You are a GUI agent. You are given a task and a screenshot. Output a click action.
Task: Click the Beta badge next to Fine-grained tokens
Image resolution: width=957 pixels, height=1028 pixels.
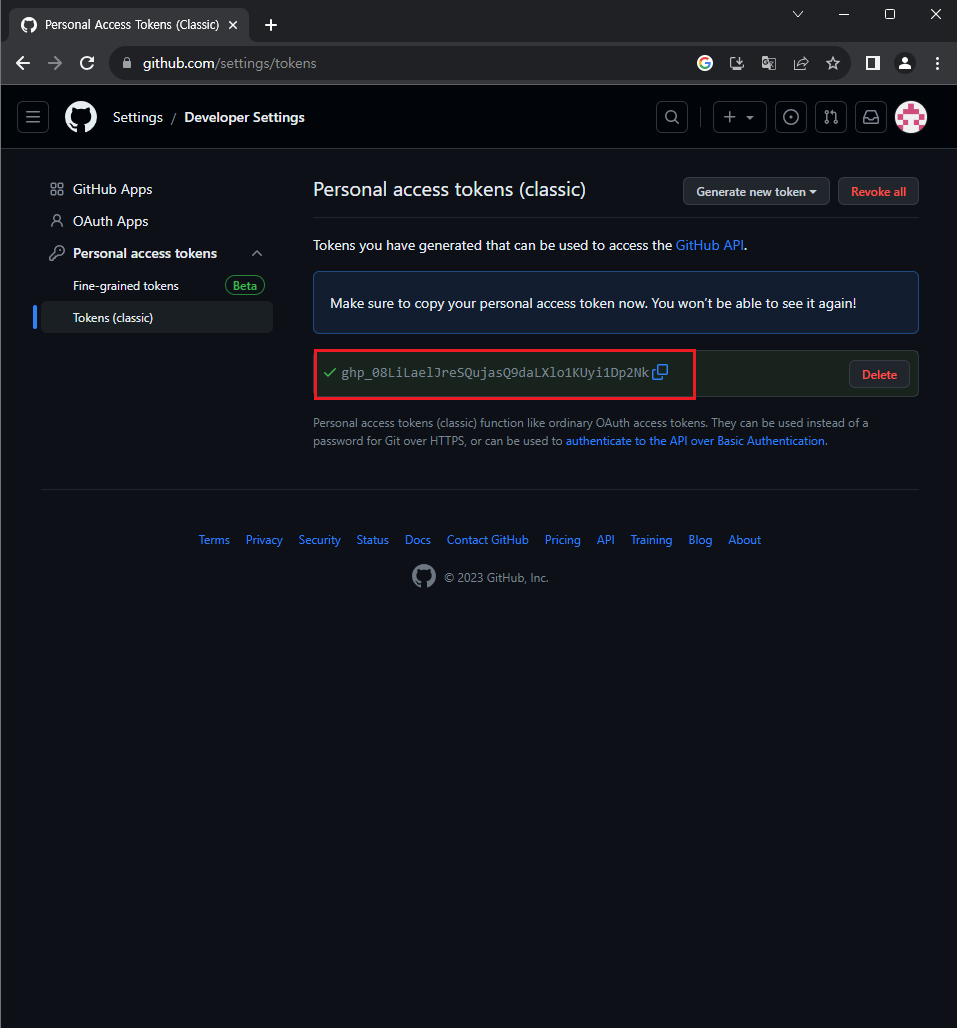tap(244, 286)
